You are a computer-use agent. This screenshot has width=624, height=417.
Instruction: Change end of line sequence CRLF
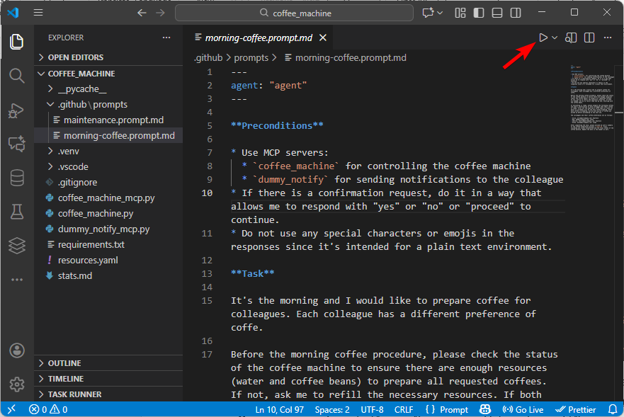pos(404,409)
